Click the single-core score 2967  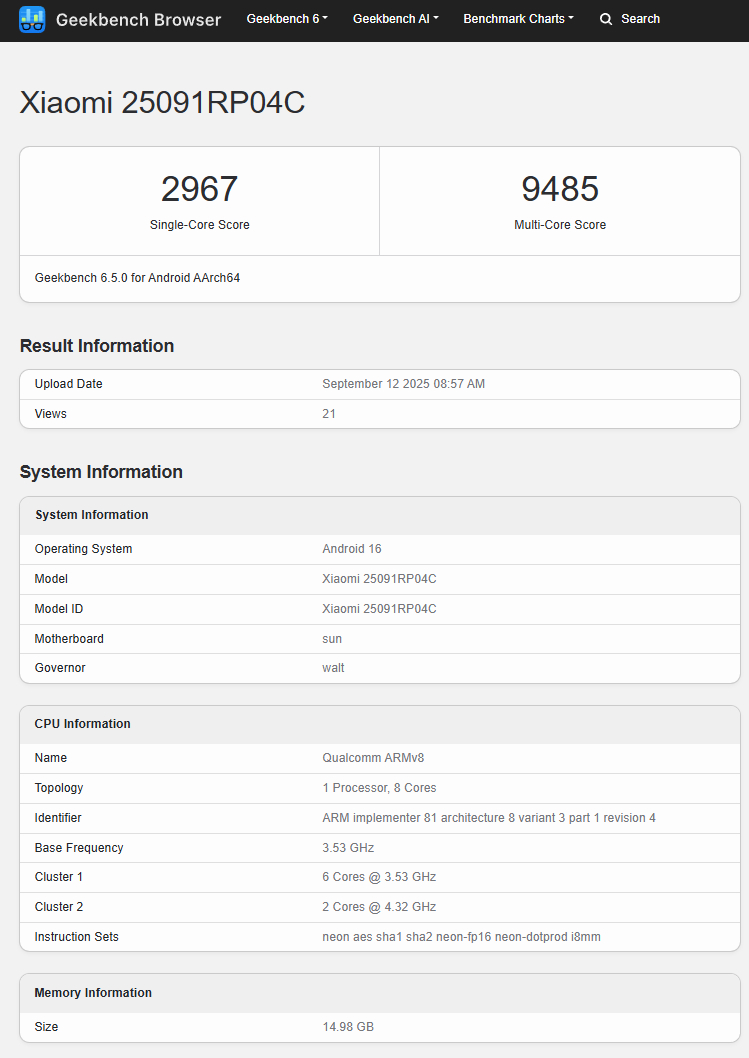[x=200, y=189]
